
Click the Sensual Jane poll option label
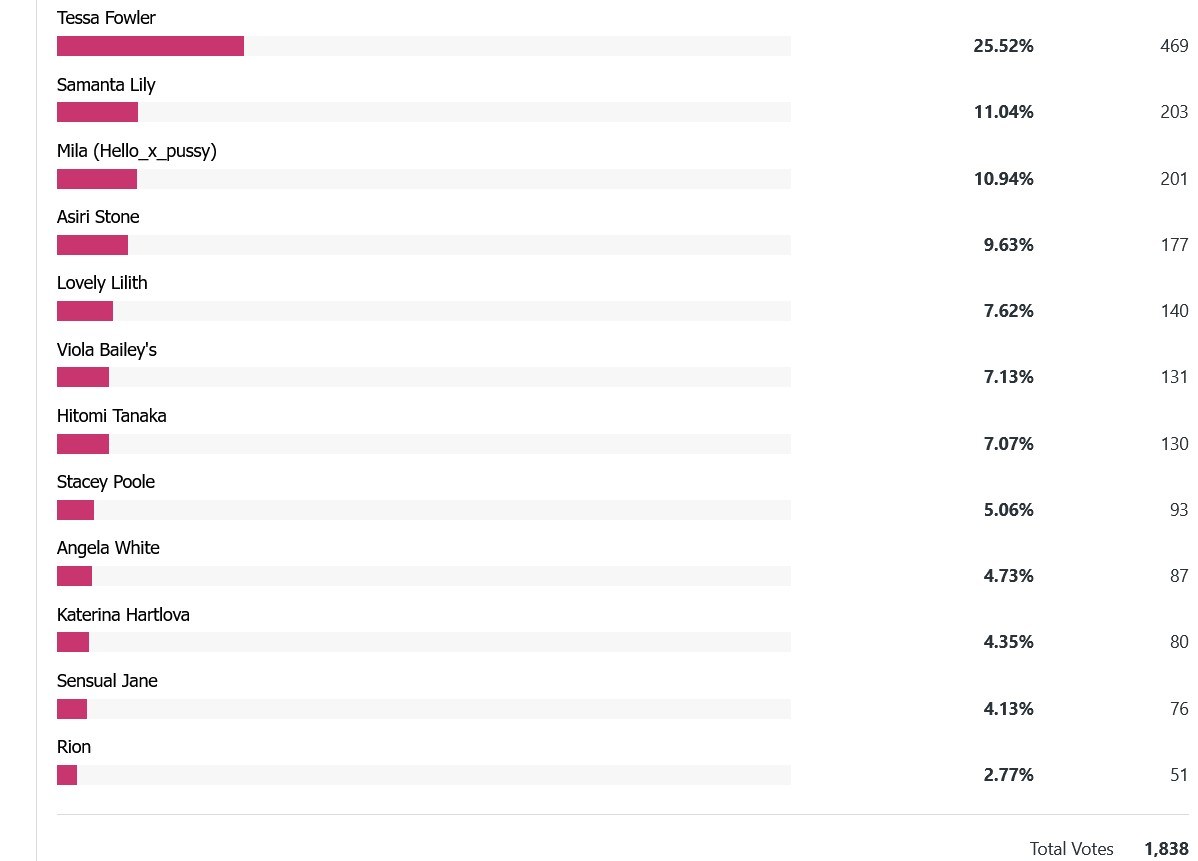(107, 681)
